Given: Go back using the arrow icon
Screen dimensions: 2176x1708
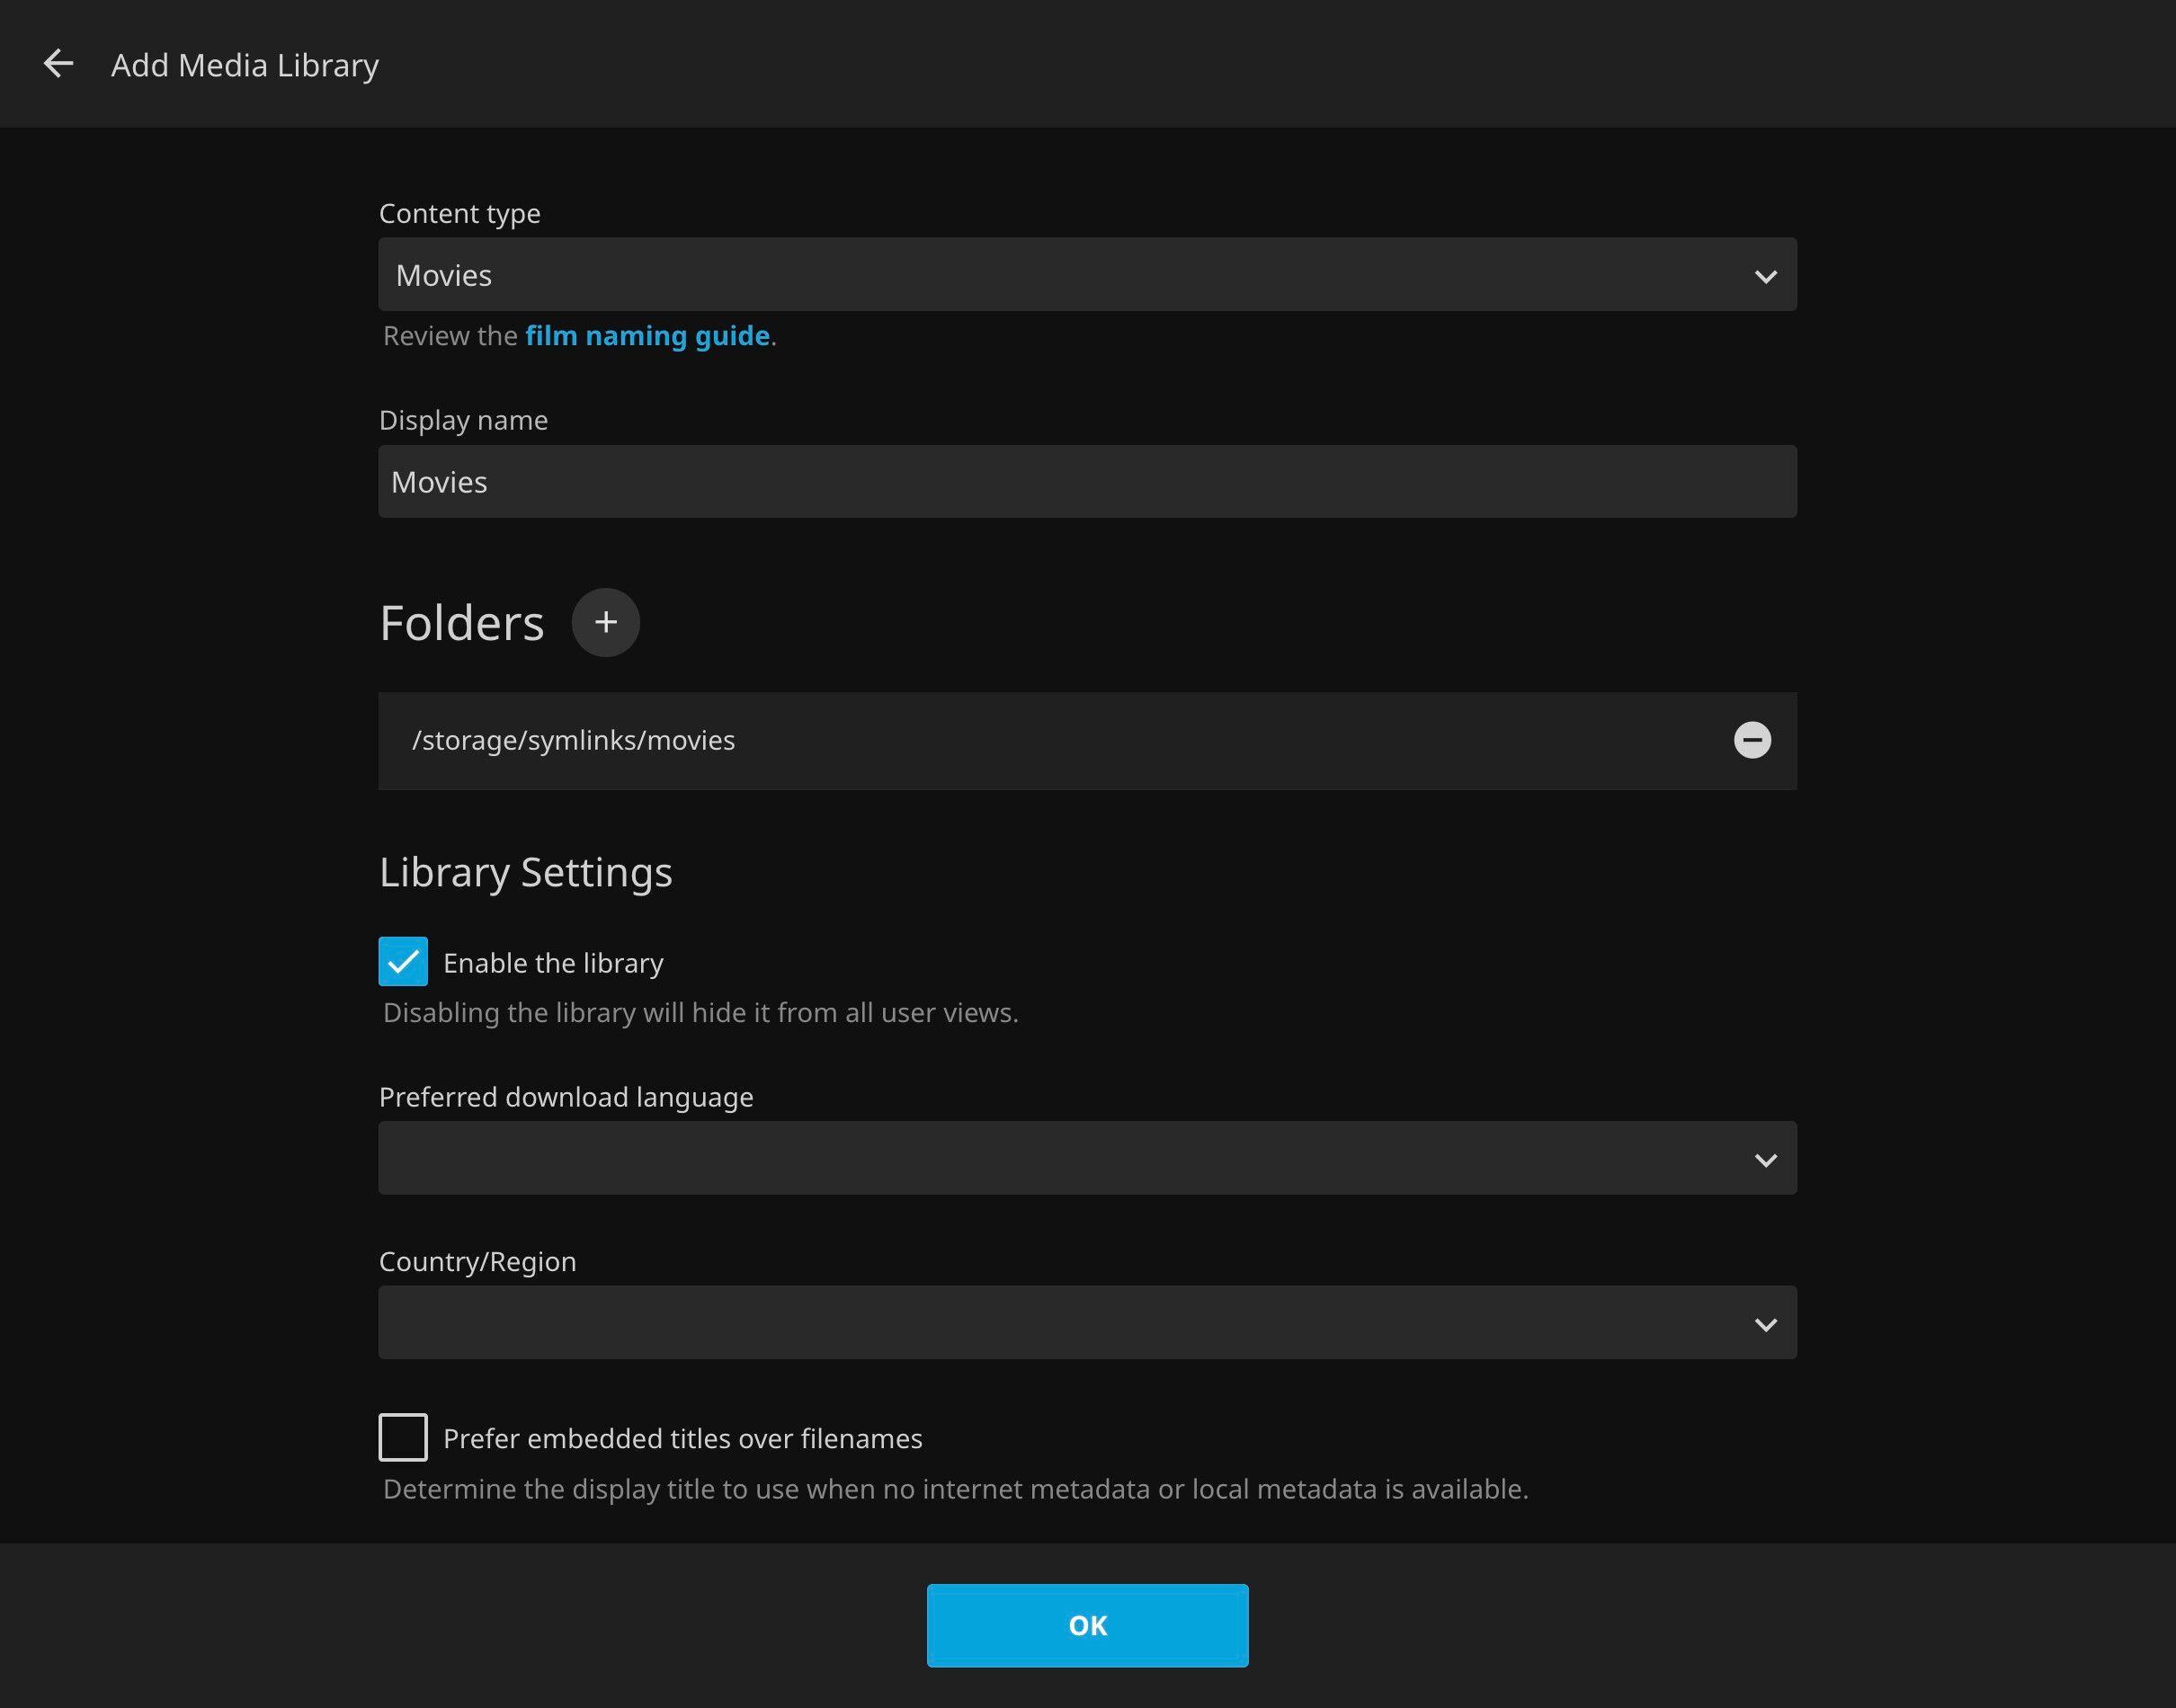Looking at the screenshot, I should pos(58,64).
